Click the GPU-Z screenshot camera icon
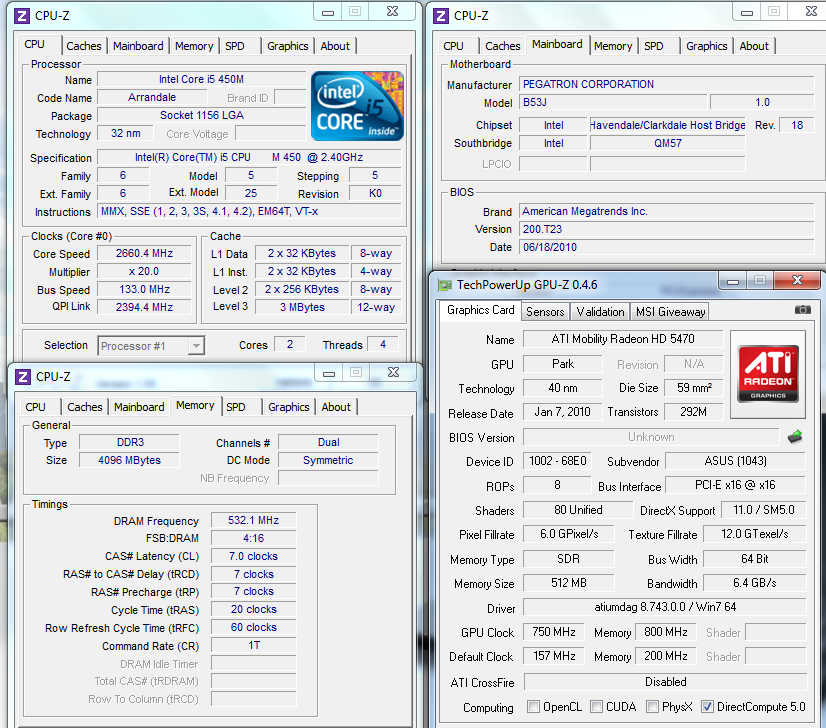 click(x=802, y=310)
